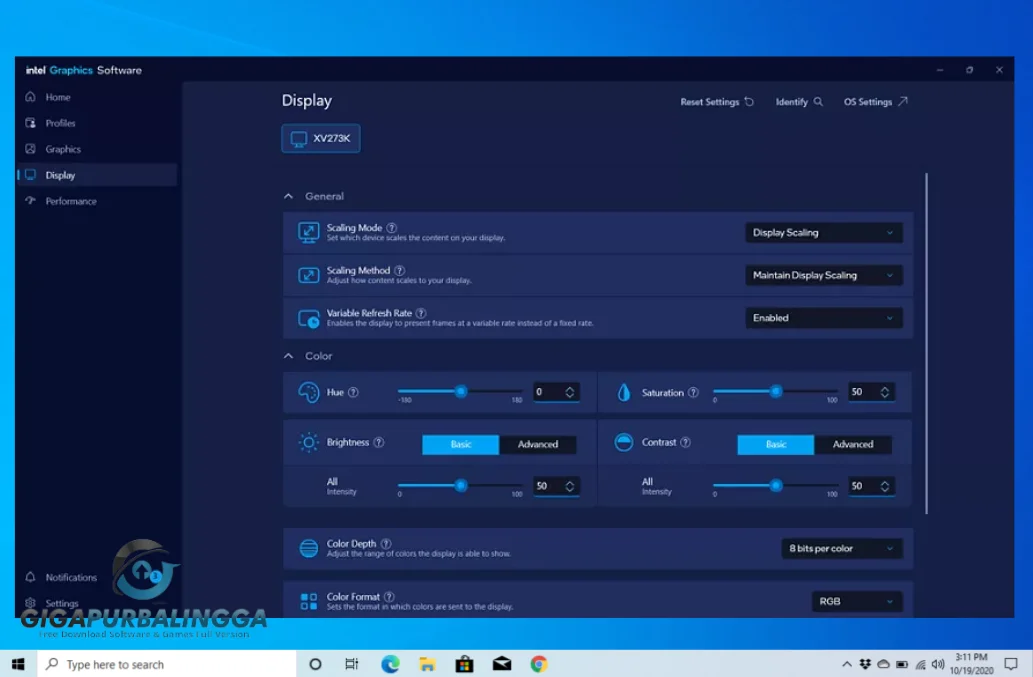Click the Display page vertical scrollbar
Image resolution: width=1033 pixels, height=677 pixels.
(926, 343)
